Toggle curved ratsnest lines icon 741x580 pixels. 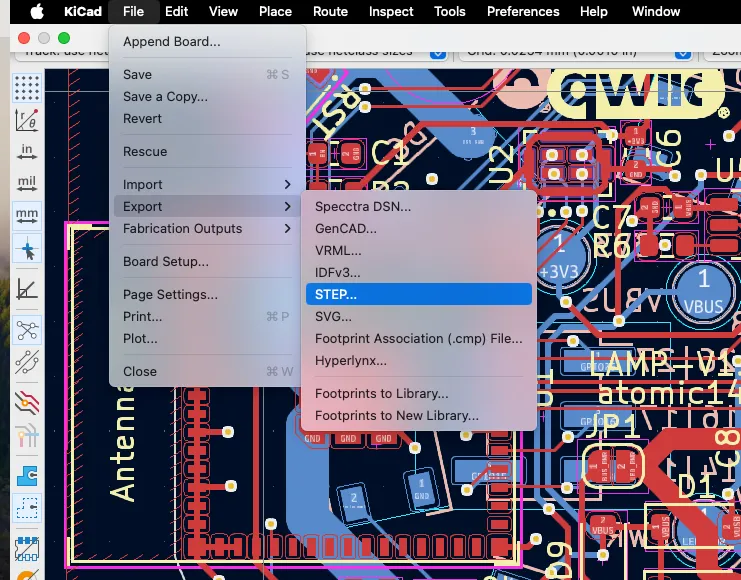coord(26,362)
